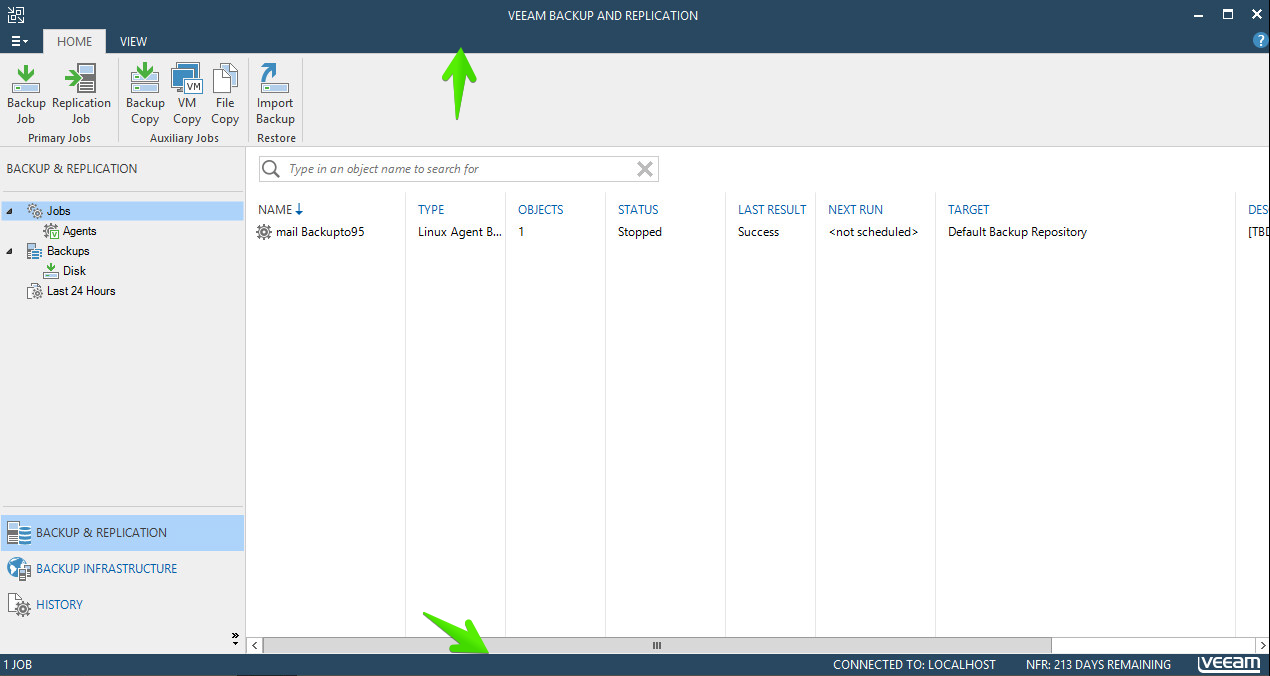Click the Jobs gear tree icon
Screen dimensions: 1270x676
click(x=35, y=211)
